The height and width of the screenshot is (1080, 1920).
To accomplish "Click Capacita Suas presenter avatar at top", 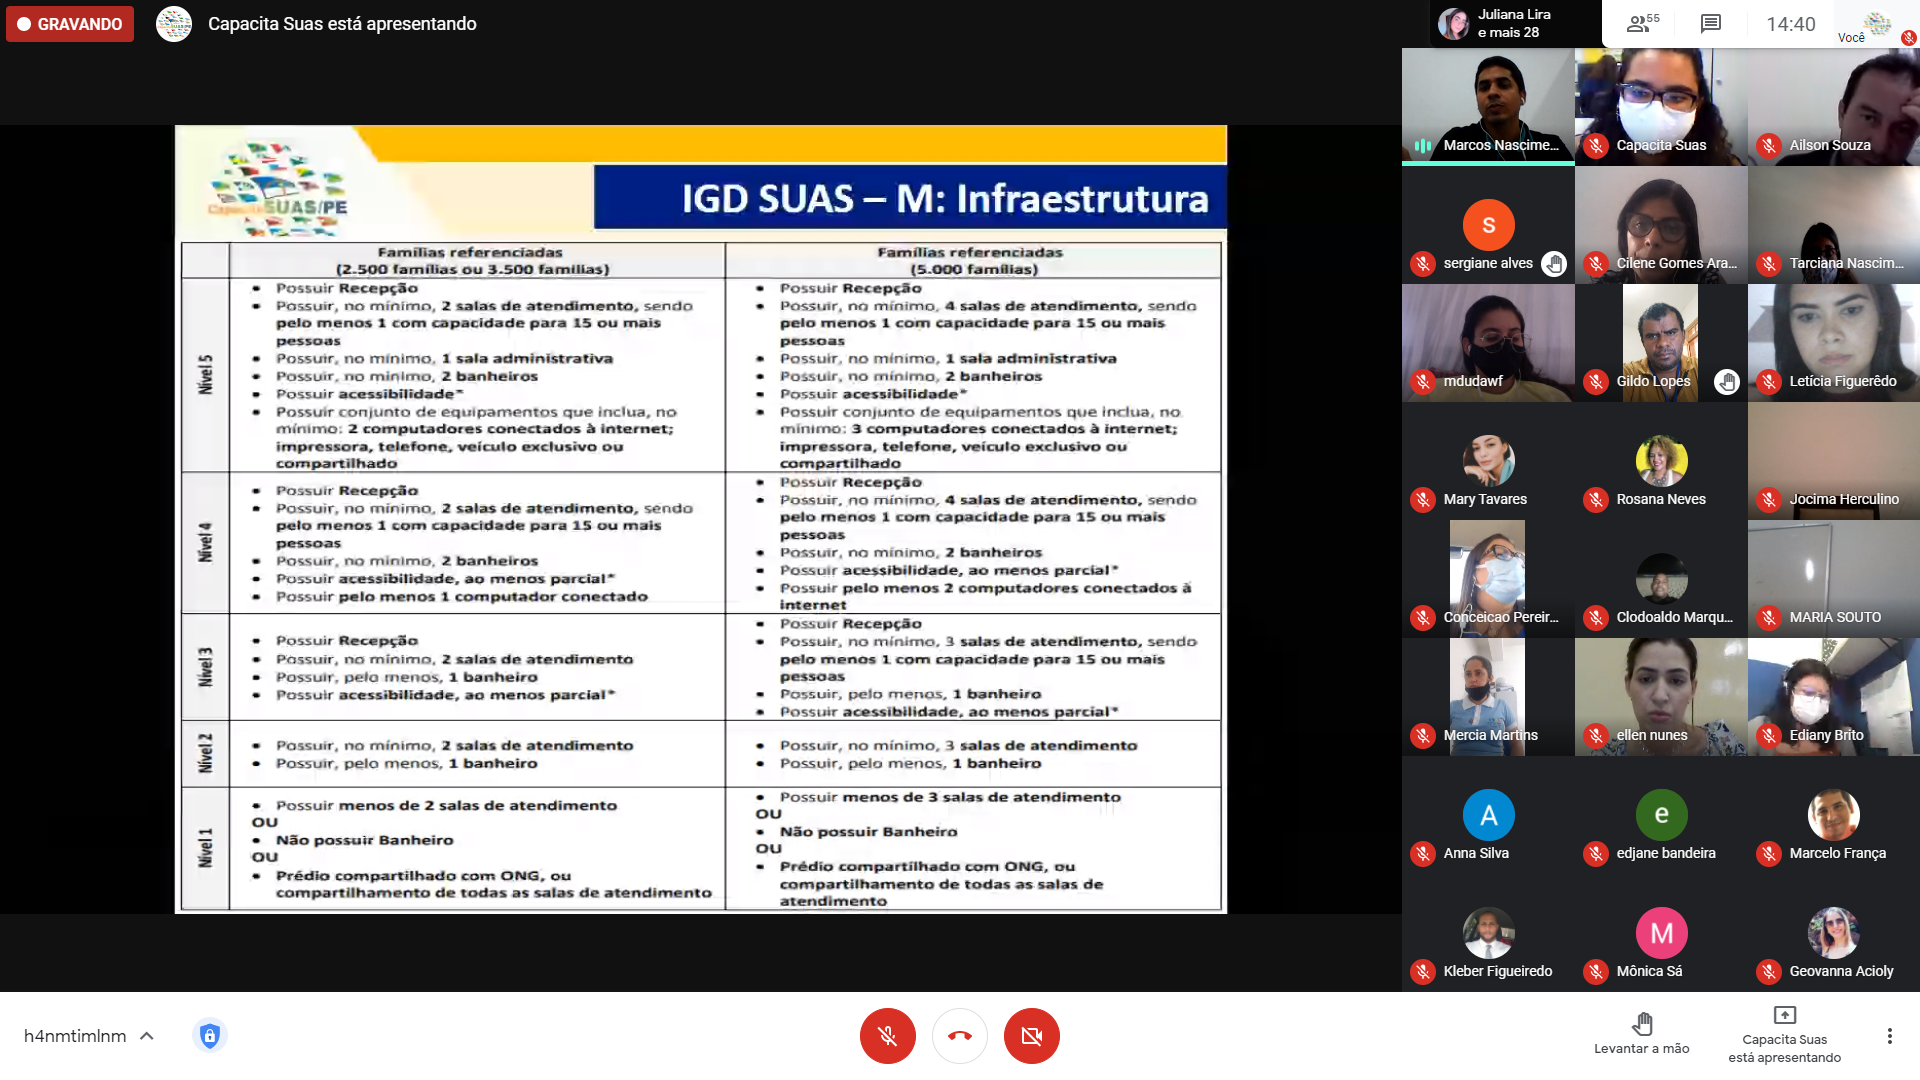I will pyautogui.click(x=174, y=24).
